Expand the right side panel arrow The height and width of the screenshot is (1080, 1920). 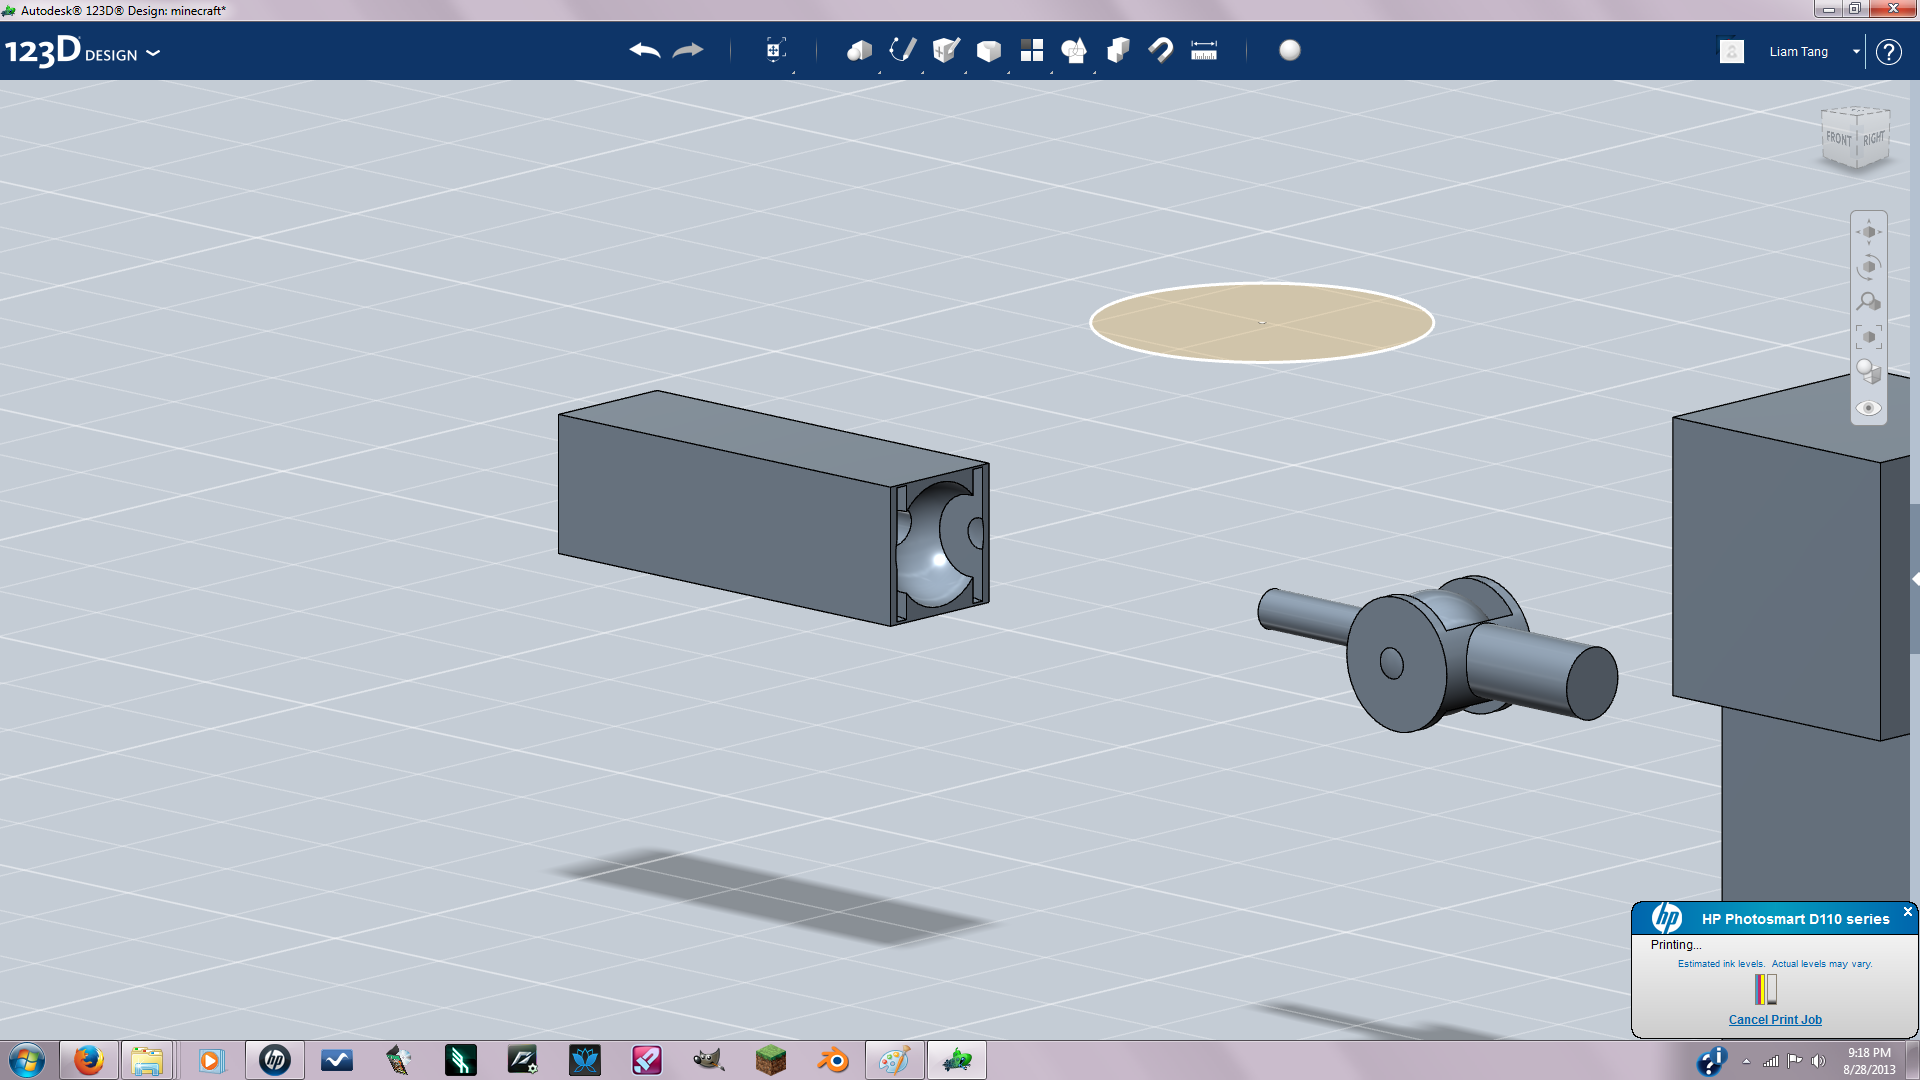(x=1915, y=579)
